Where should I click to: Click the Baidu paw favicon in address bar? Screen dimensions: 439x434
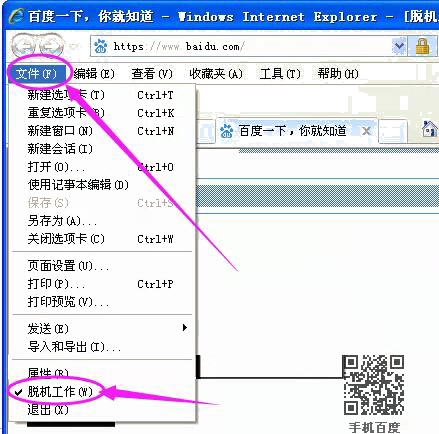[101, 46]
